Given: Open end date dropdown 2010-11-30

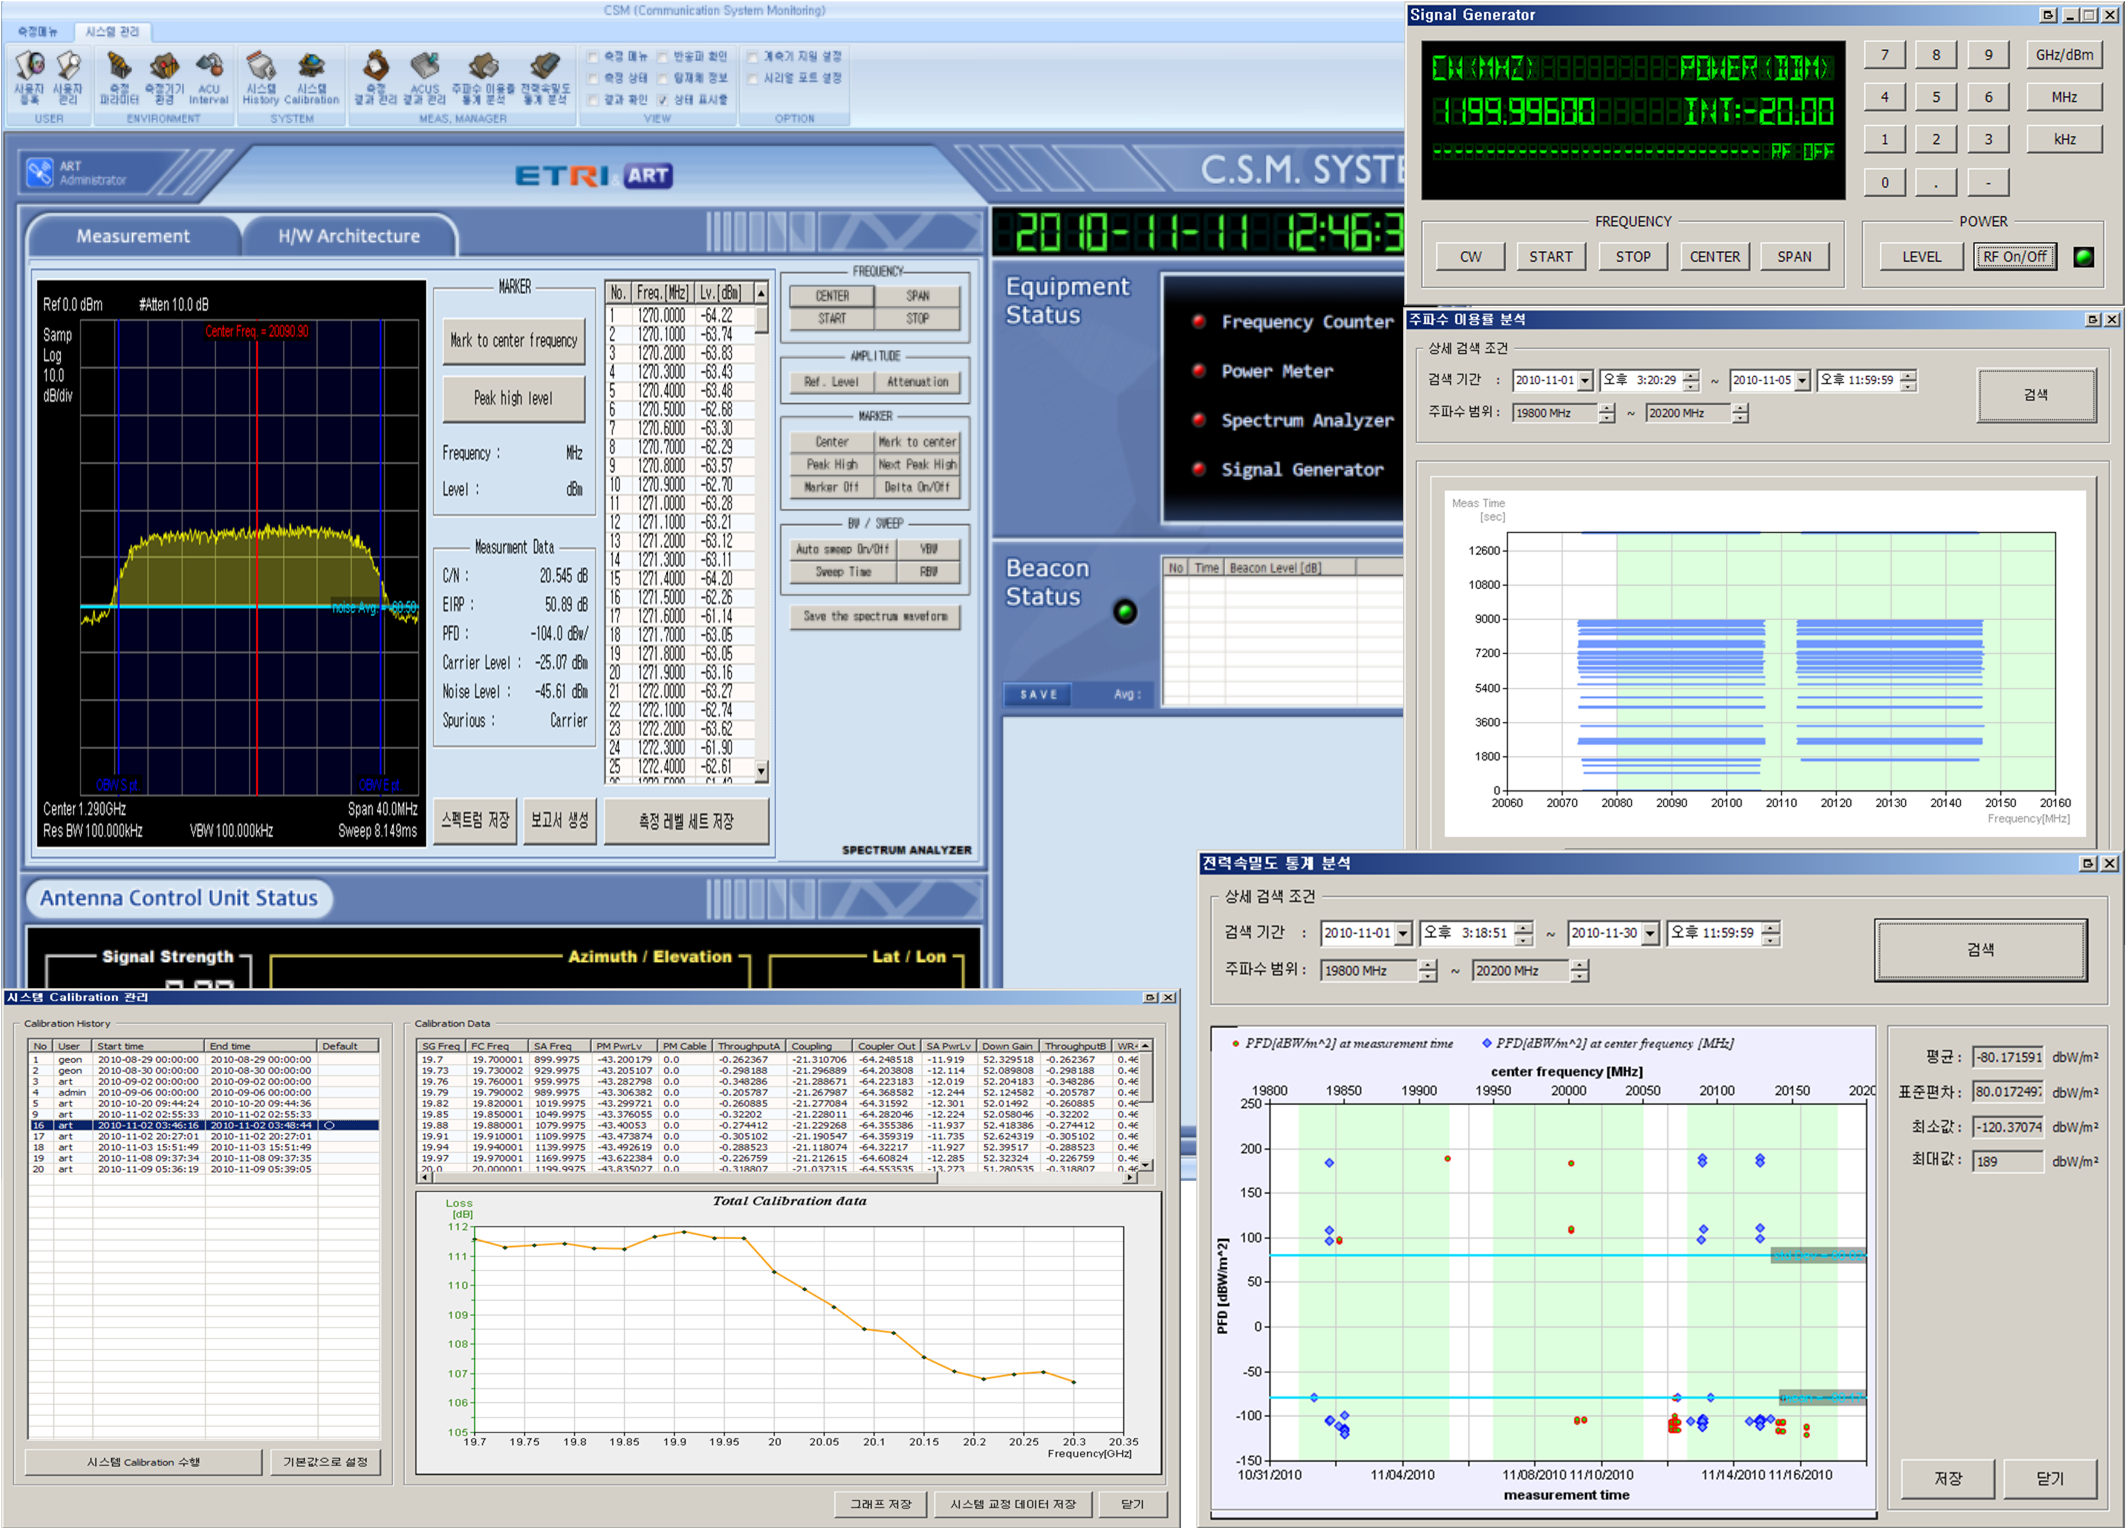Looking at the screenshot, I should coord(1650,933).
